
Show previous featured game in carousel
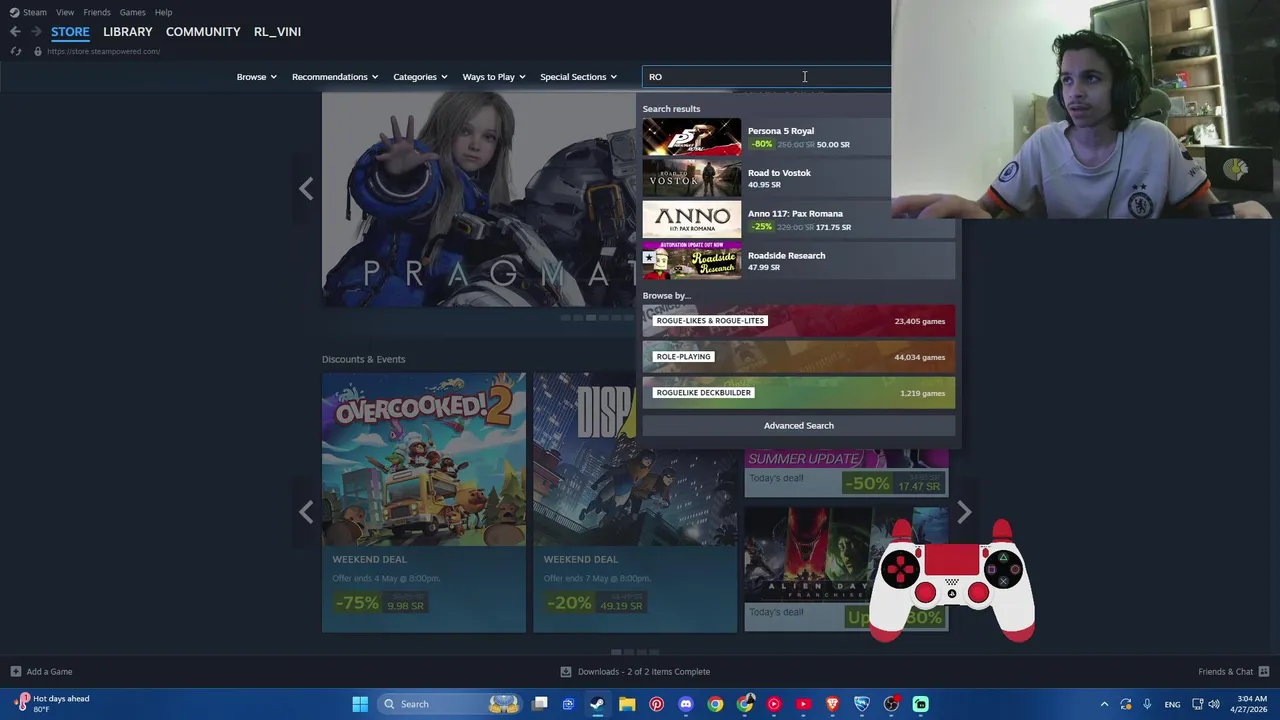306,189
